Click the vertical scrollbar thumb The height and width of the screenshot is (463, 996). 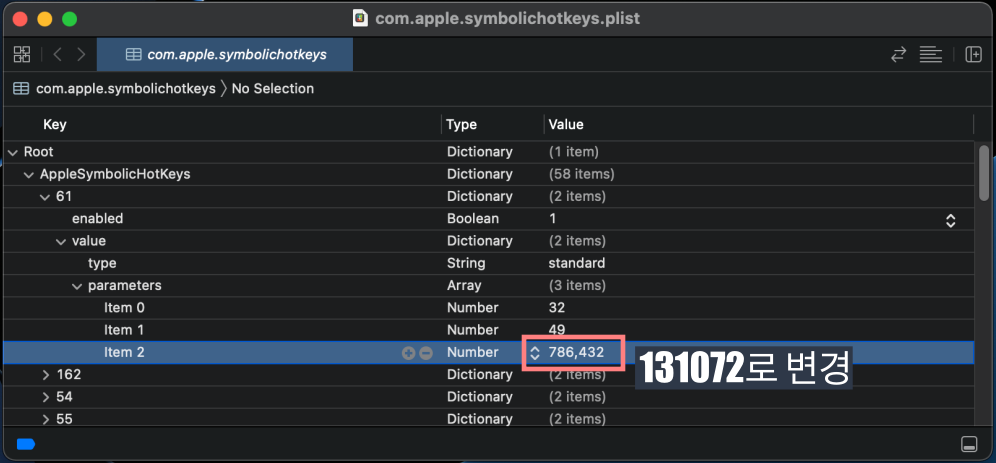[x=984, y=173]
